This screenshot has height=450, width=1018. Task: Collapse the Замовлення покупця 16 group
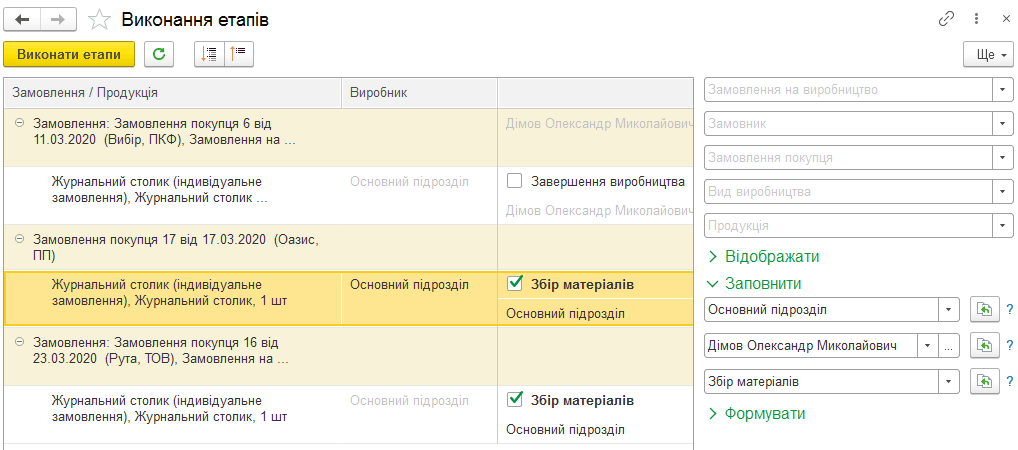click(19, 341)
